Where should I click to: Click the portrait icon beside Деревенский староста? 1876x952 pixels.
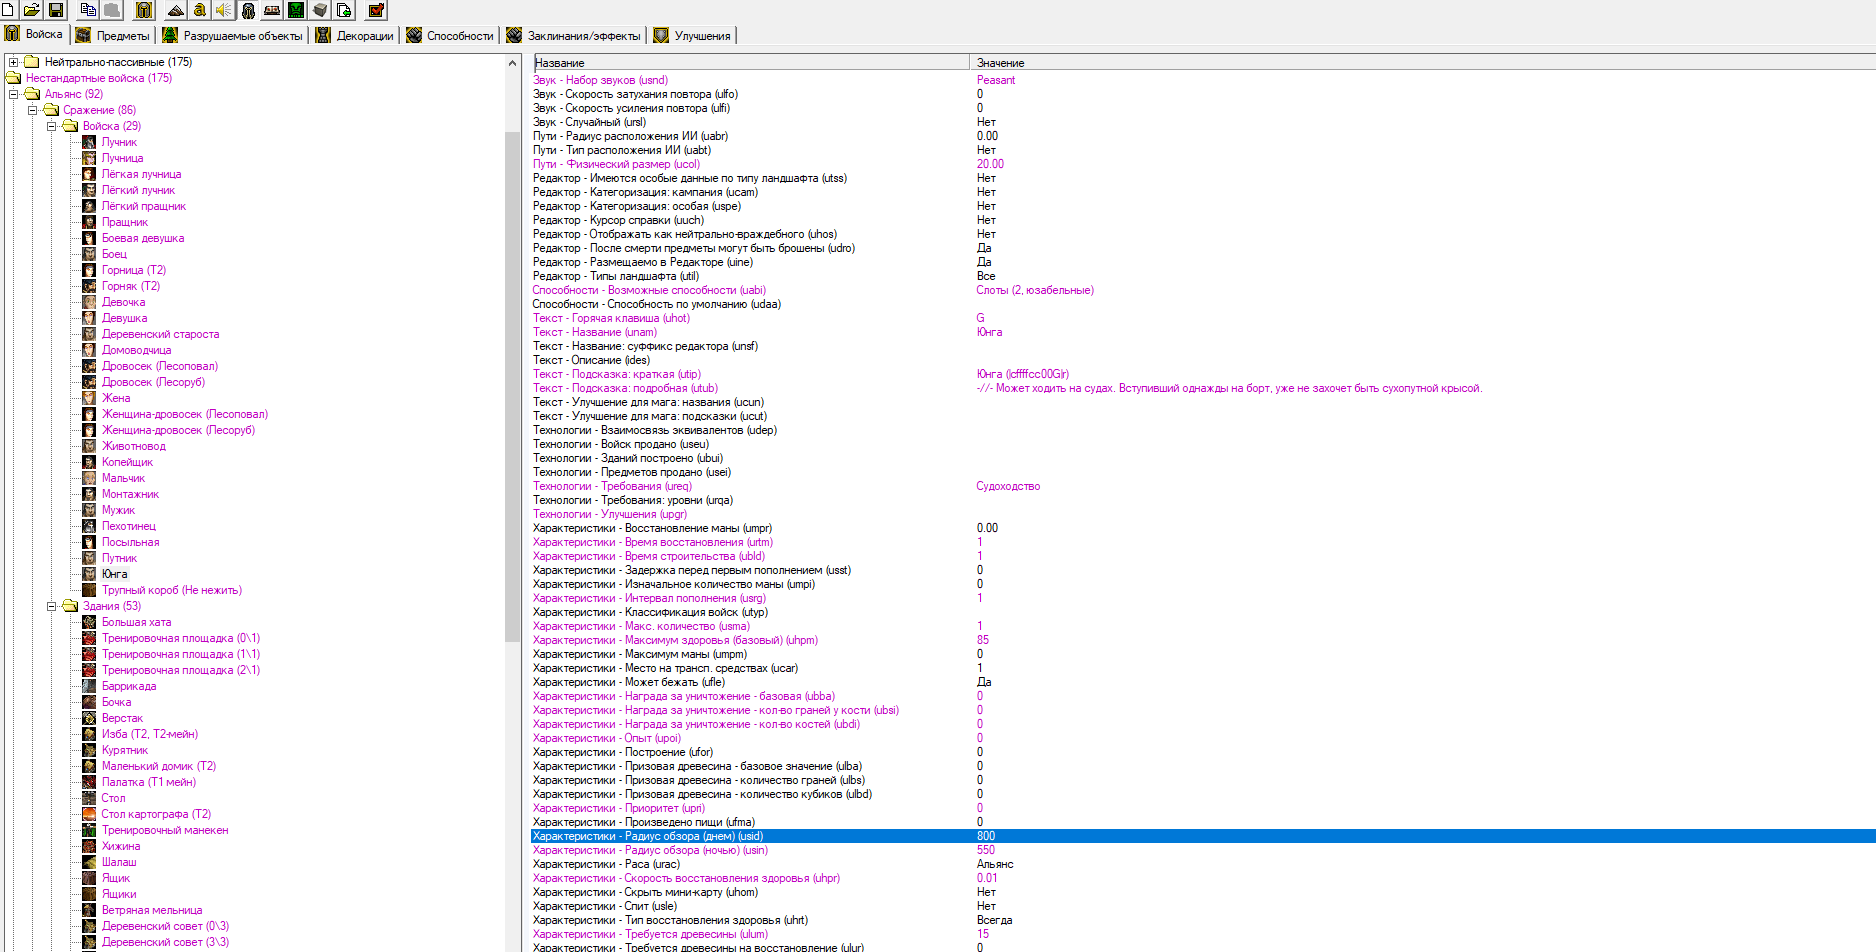(x=89, y=334)
